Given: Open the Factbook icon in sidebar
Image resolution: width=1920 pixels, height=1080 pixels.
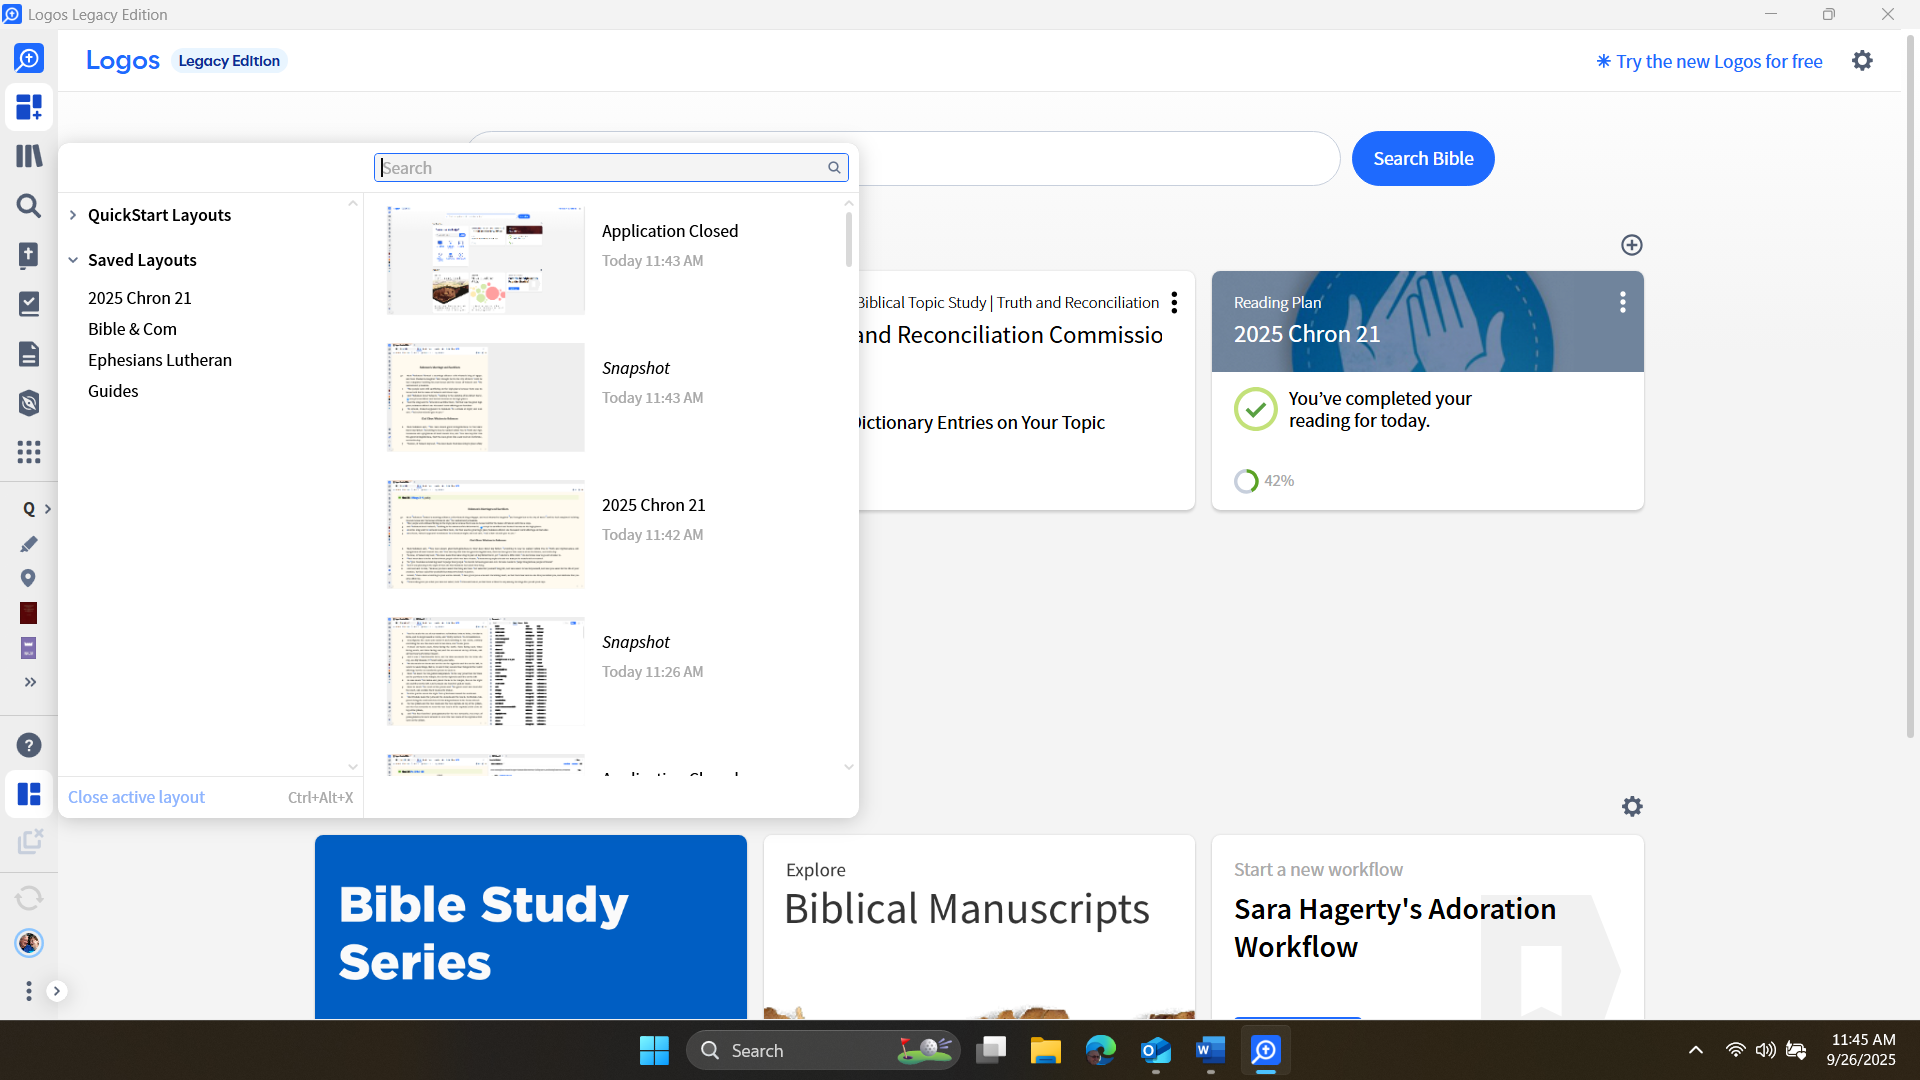Looking at the screenshot, I should 29,255.
